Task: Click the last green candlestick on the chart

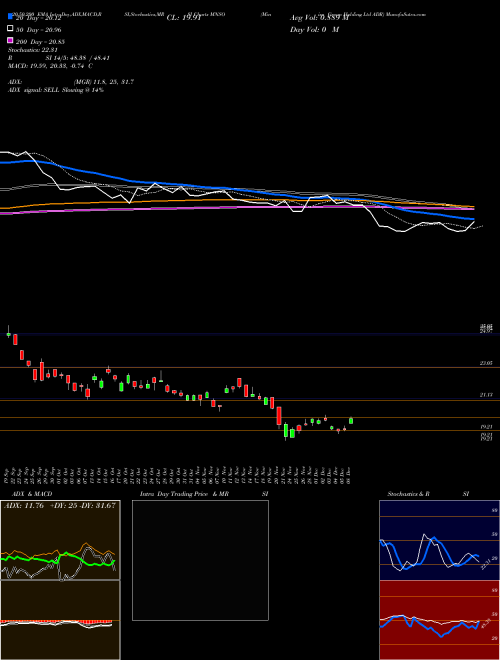Action: (351, 420)
